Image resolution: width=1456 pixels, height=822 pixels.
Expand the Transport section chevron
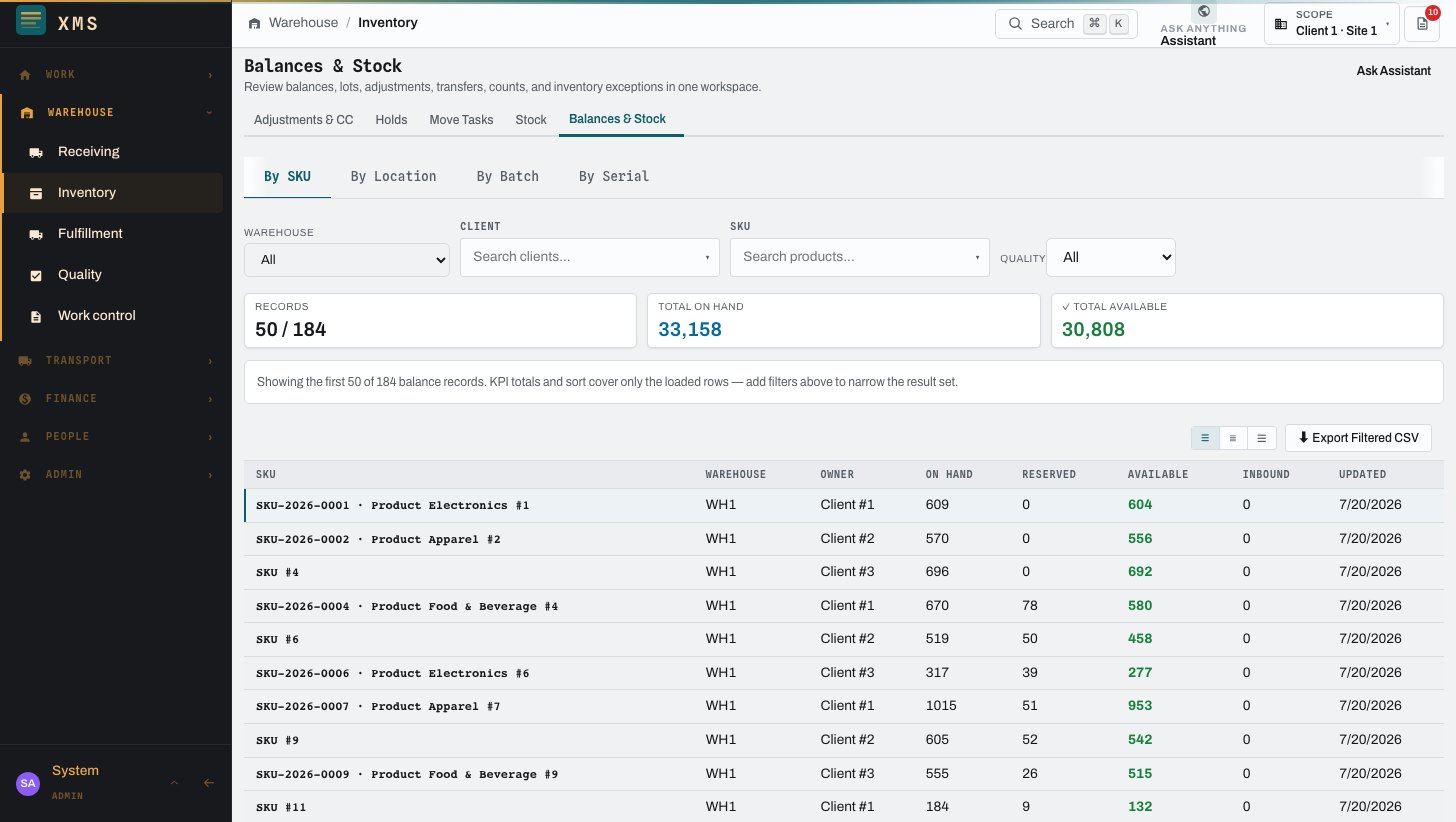pyautogui.click(x=210, y=360)
